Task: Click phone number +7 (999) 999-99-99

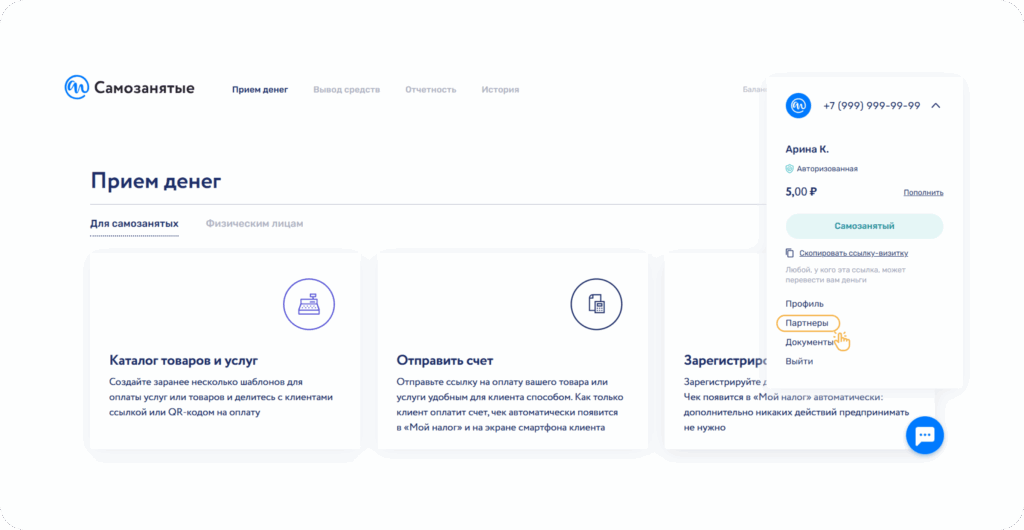Action: (x=871, y=105)
